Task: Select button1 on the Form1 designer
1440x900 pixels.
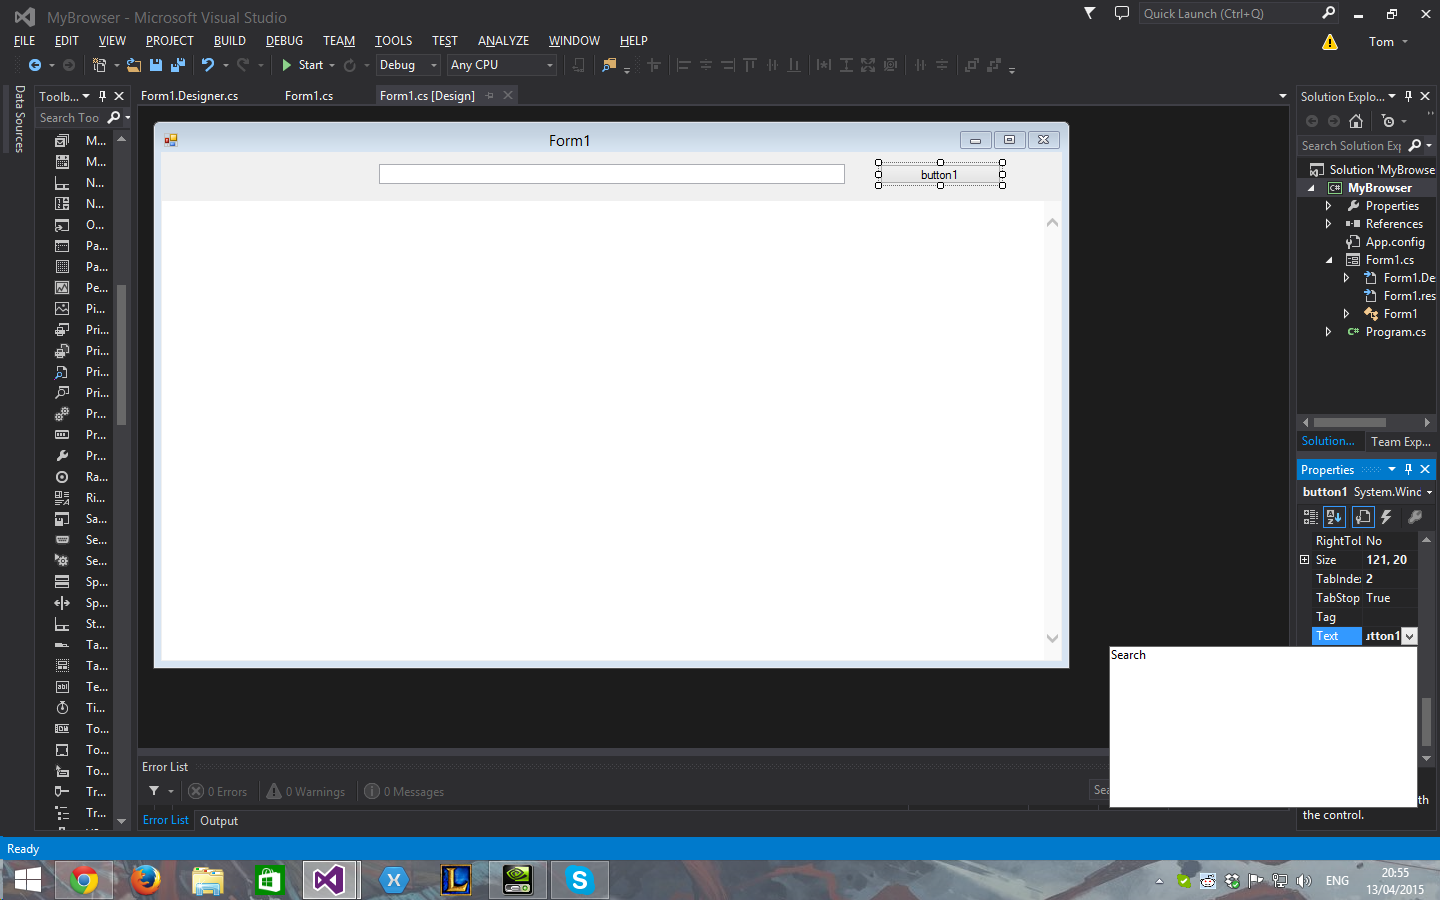Action: point(940,175)
